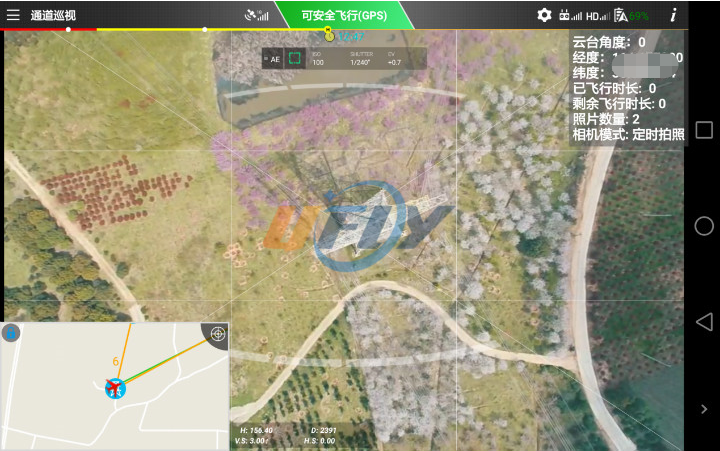Check the GPS satellite signal icon

pos(256,15)
